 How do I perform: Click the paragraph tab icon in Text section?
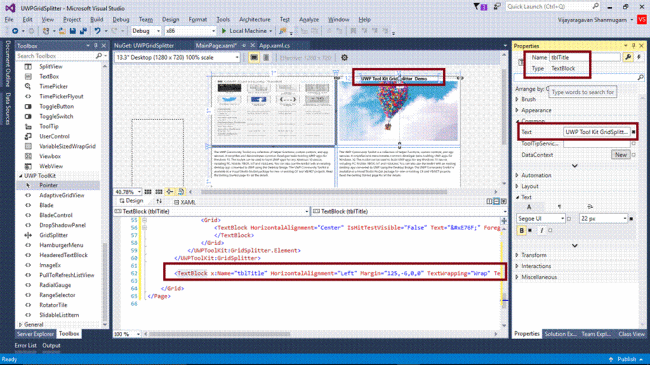pos(559,207)
